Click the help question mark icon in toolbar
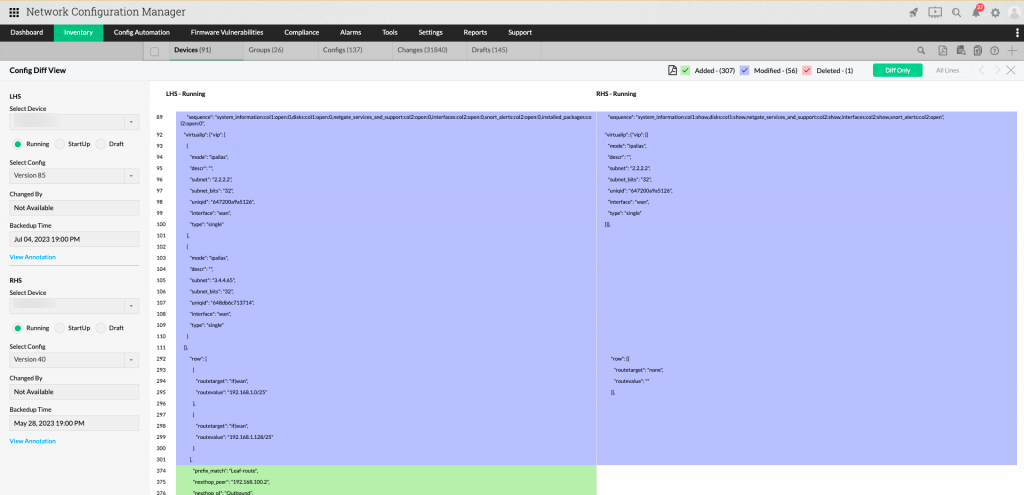The image size is (1024, 495). coord(994,50)
